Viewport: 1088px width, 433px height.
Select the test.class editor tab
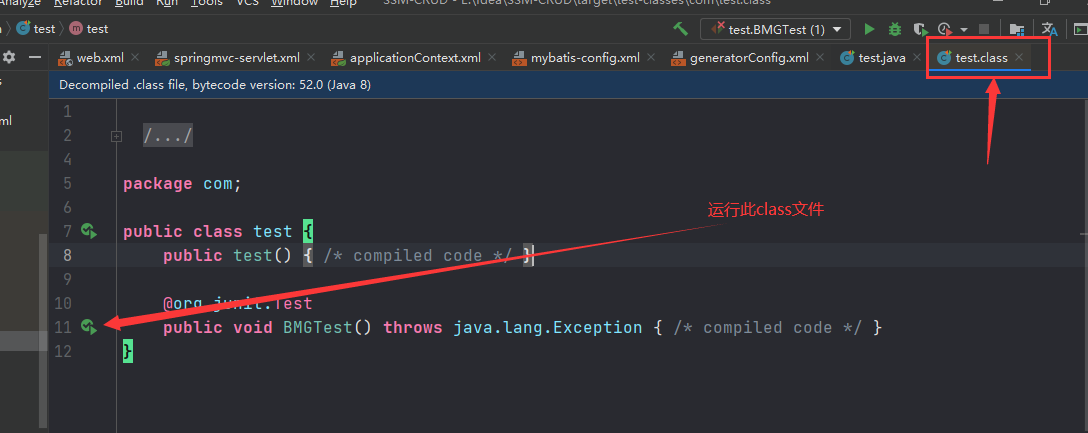click(x=981, y=58)
